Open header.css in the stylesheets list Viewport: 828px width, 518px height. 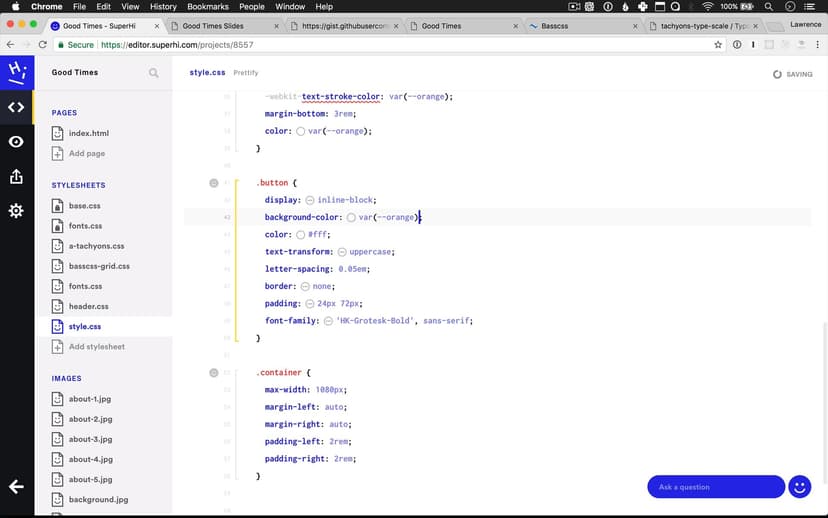tap(88, 306)
